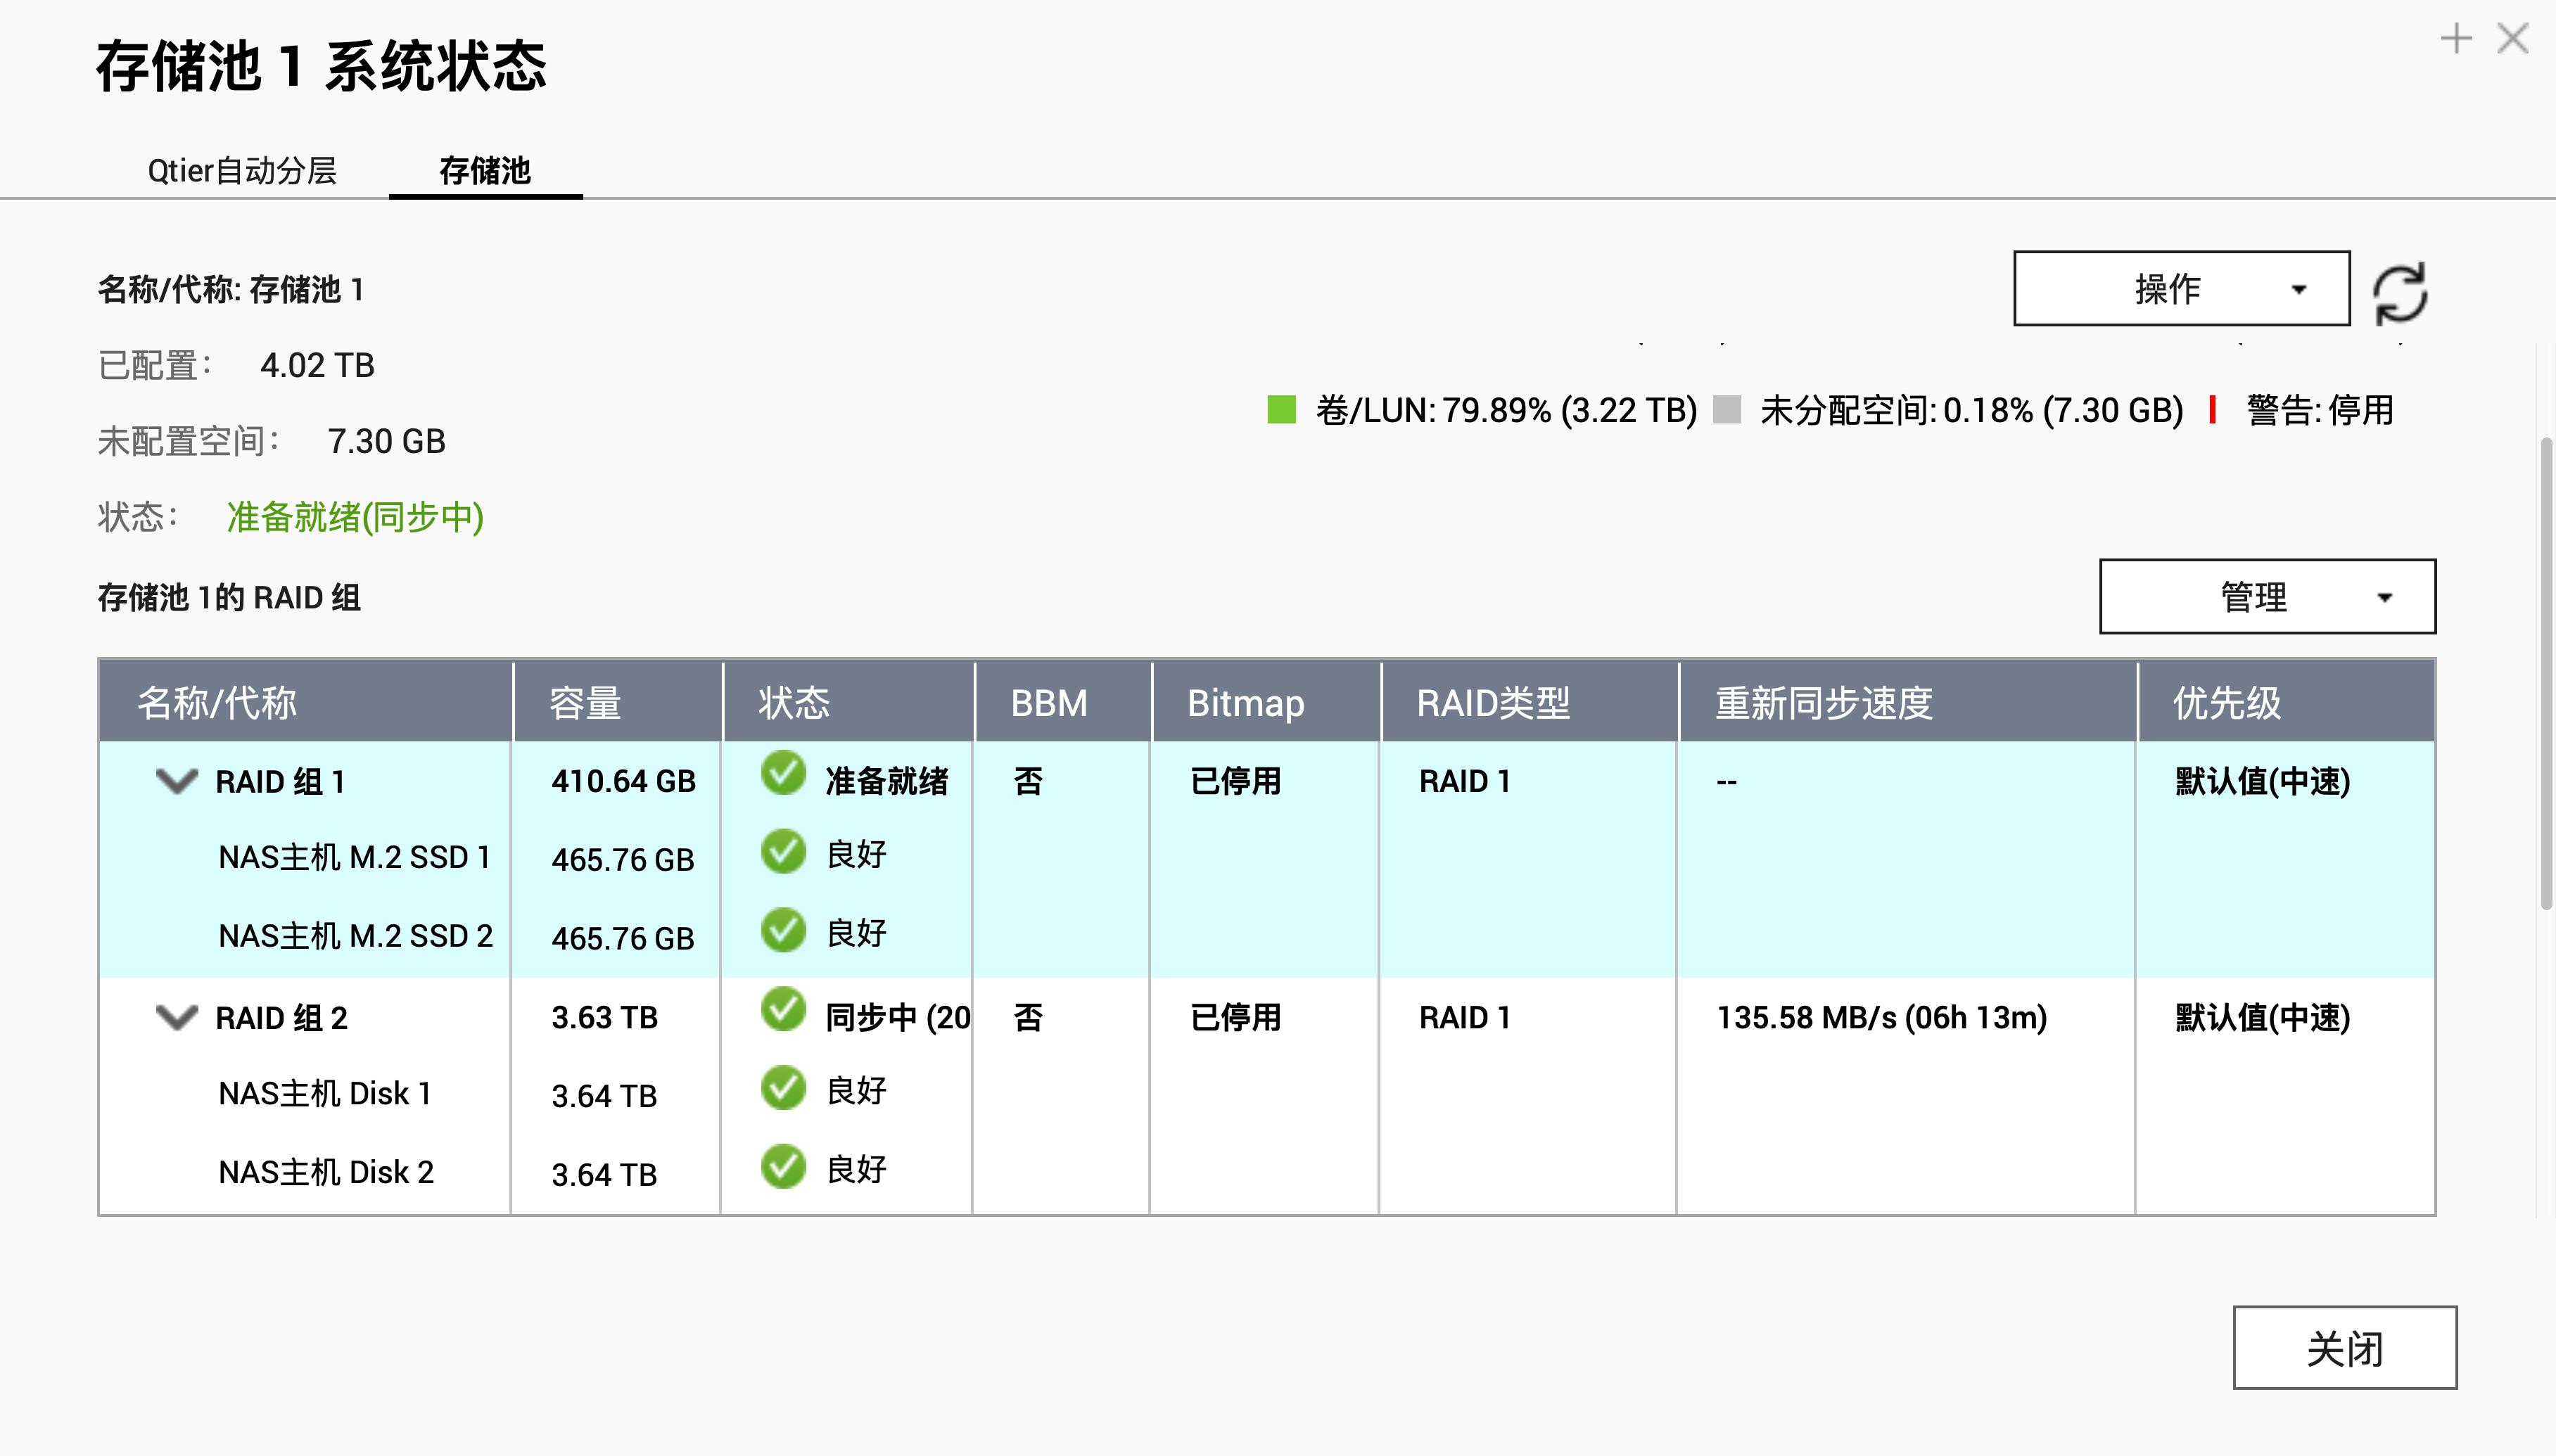This screenshot has height=1456, width=2556.
Task: Select the NAS主机 Disk 1 row
Action: [x=326, y=1093]
